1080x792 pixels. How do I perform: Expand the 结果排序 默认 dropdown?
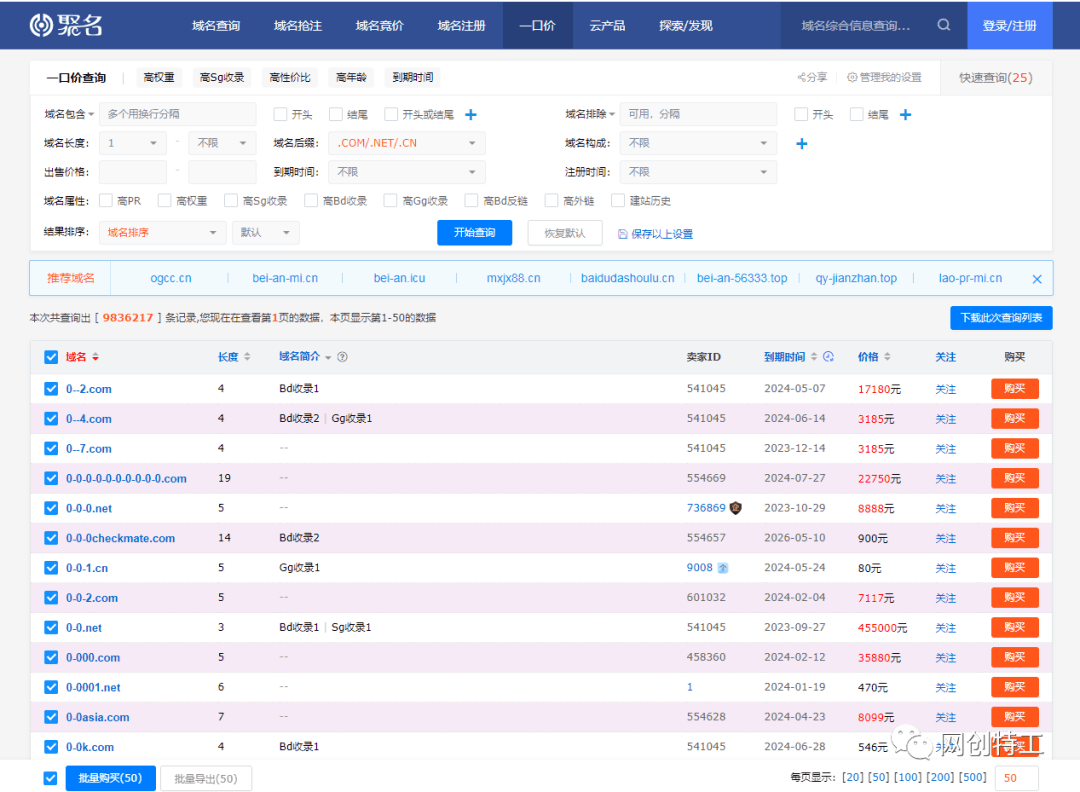265,232
